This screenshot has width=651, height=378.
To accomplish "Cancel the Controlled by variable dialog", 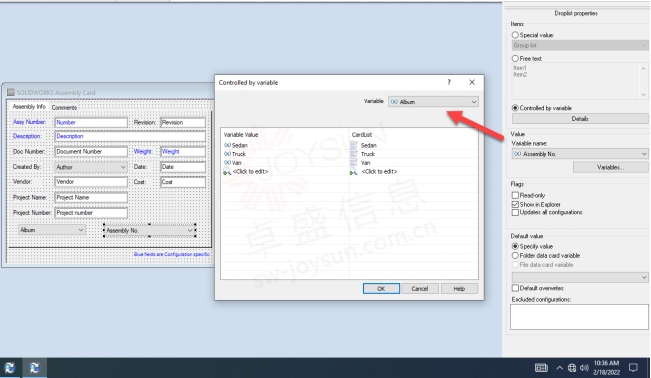I will [419, 289].
